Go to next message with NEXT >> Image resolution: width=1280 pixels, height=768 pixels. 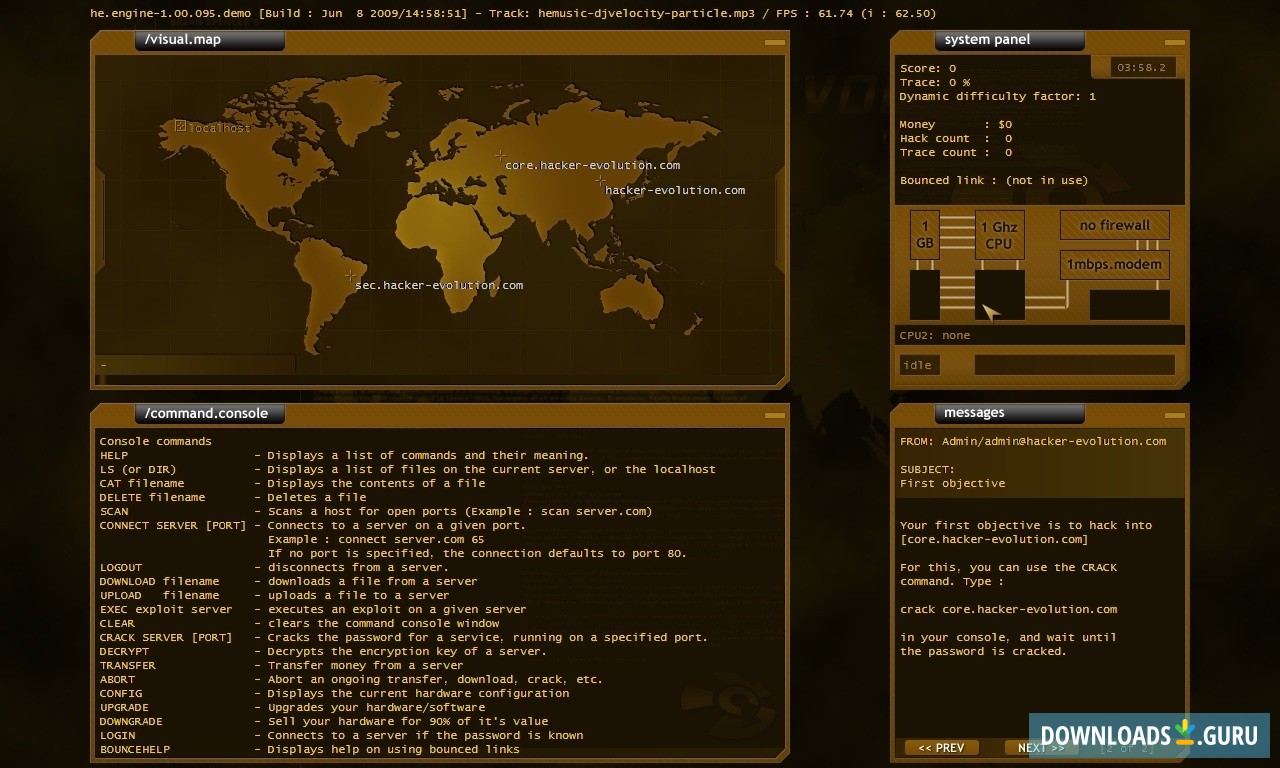tap(1041, 748)
